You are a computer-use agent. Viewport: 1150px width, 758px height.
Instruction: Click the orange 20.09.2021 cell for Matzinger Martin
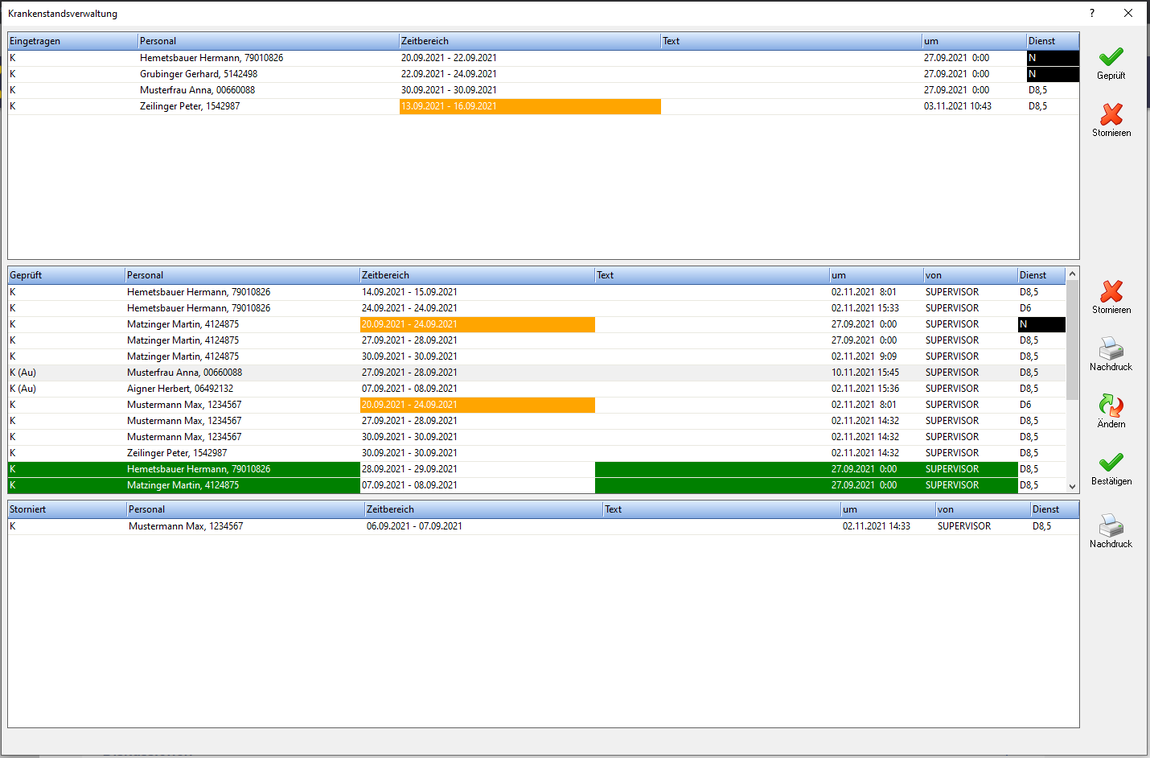coord(476,324)
